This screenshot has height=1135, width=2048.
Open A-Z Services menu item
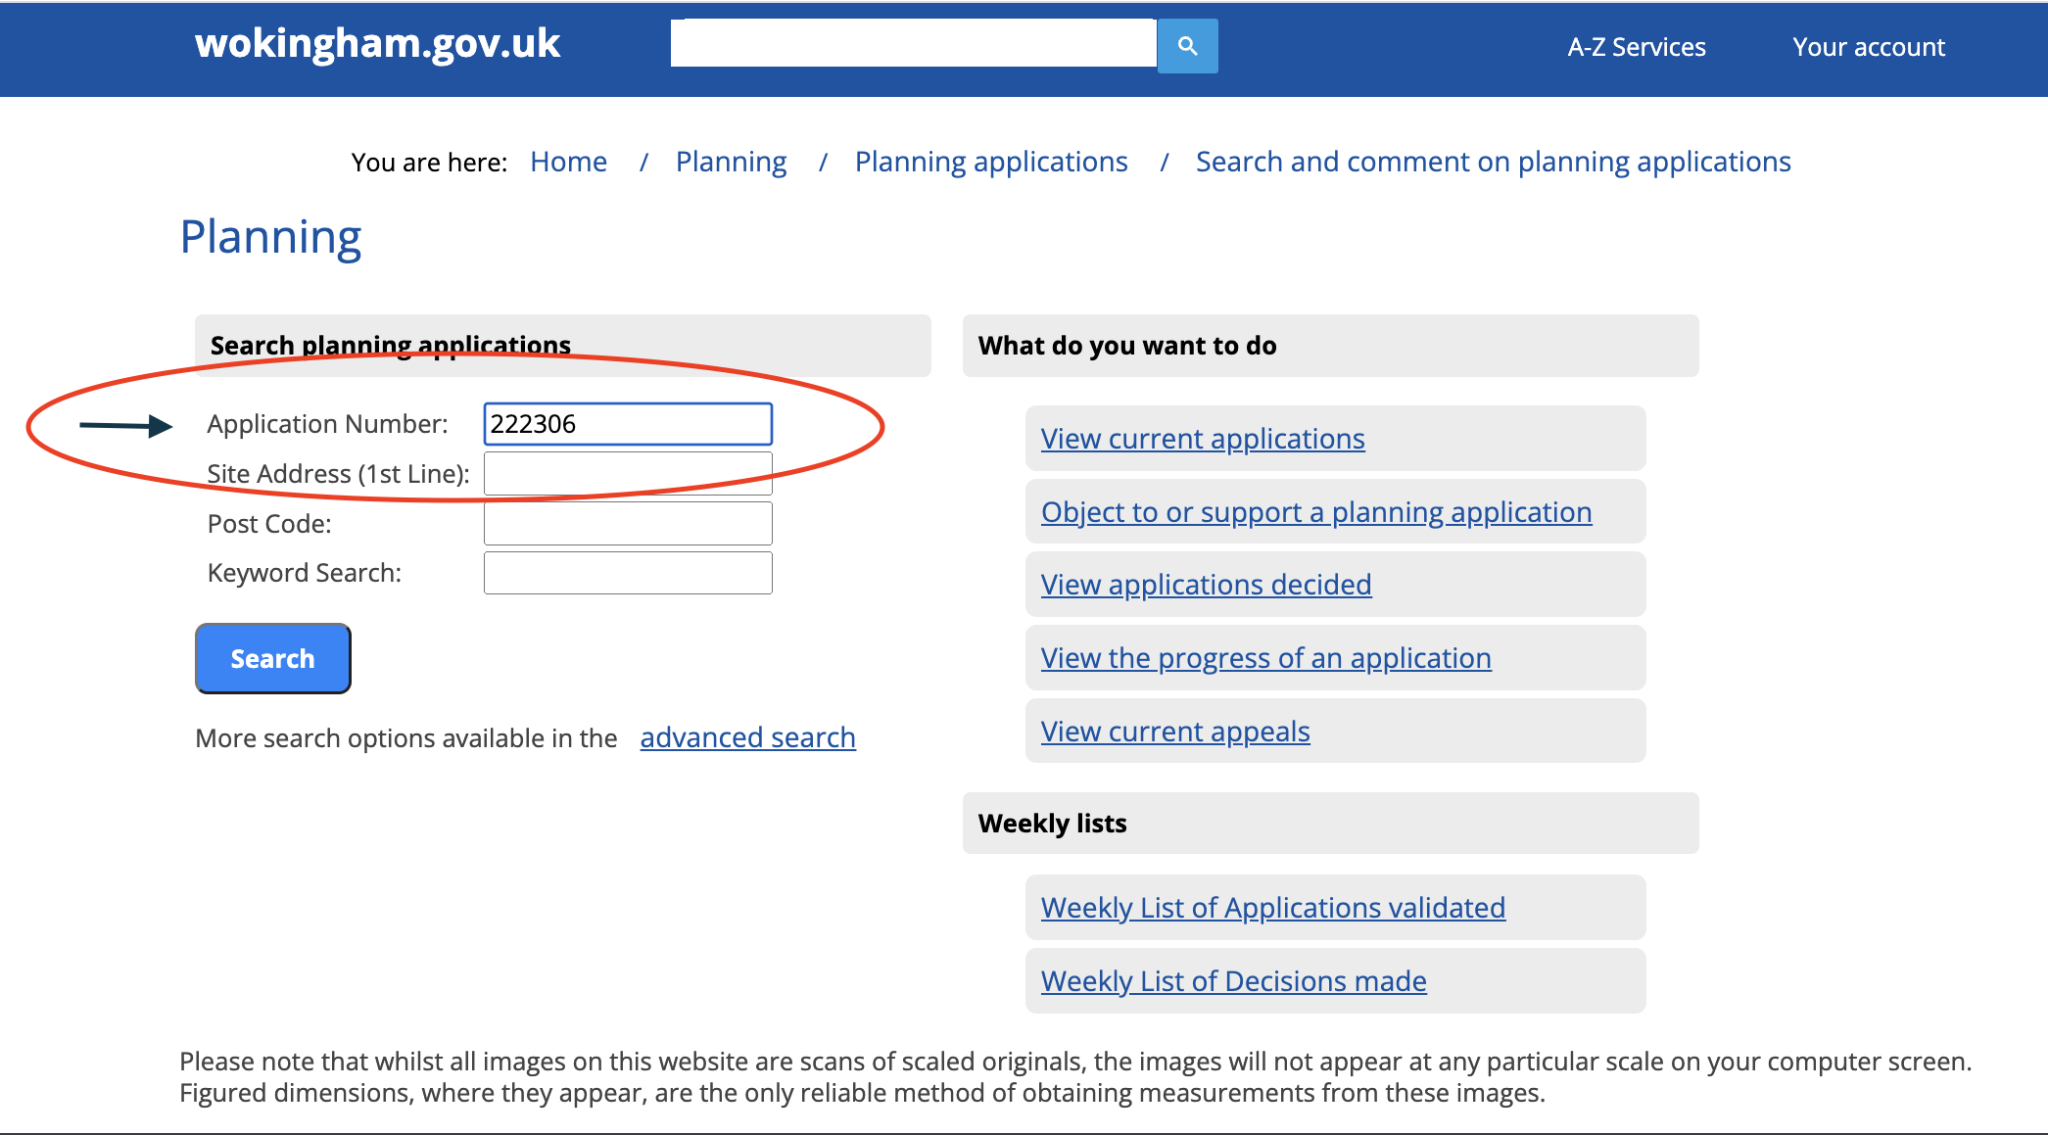coord(1636,47)
